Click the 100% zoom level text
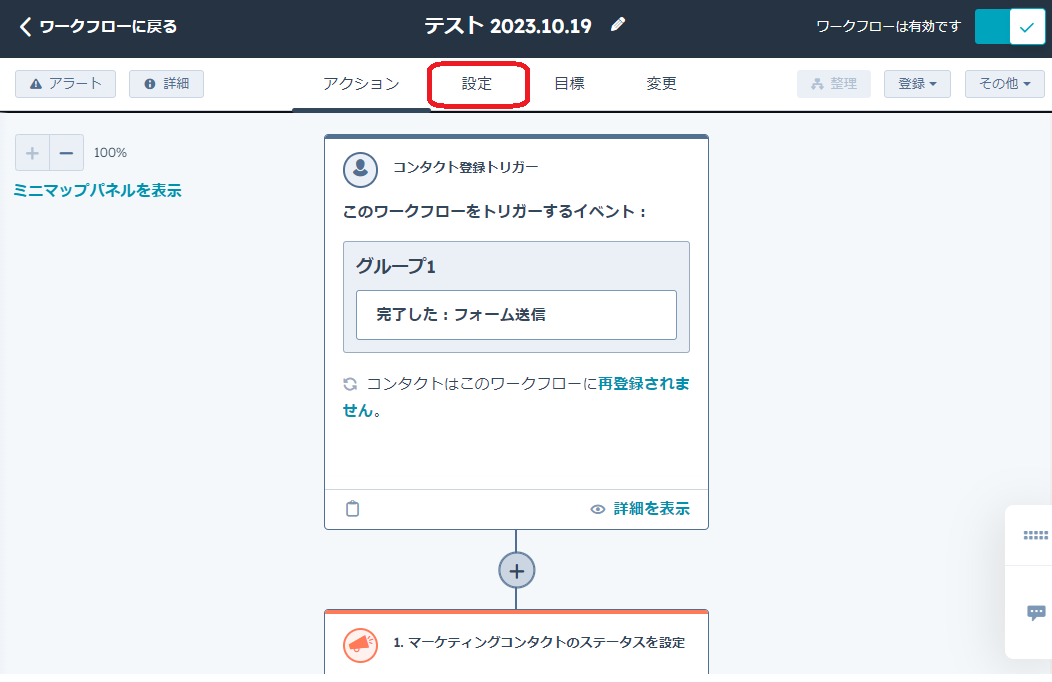 coord(110,153)
